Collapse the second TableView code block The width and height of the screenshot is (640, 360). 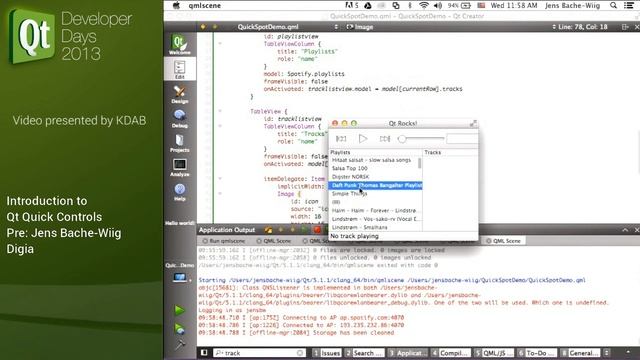click(220, 111)
